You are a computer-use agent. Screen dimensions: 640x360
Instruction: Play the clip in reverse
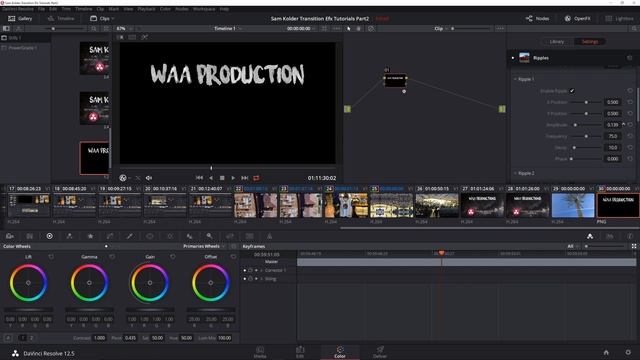(211, 178)
